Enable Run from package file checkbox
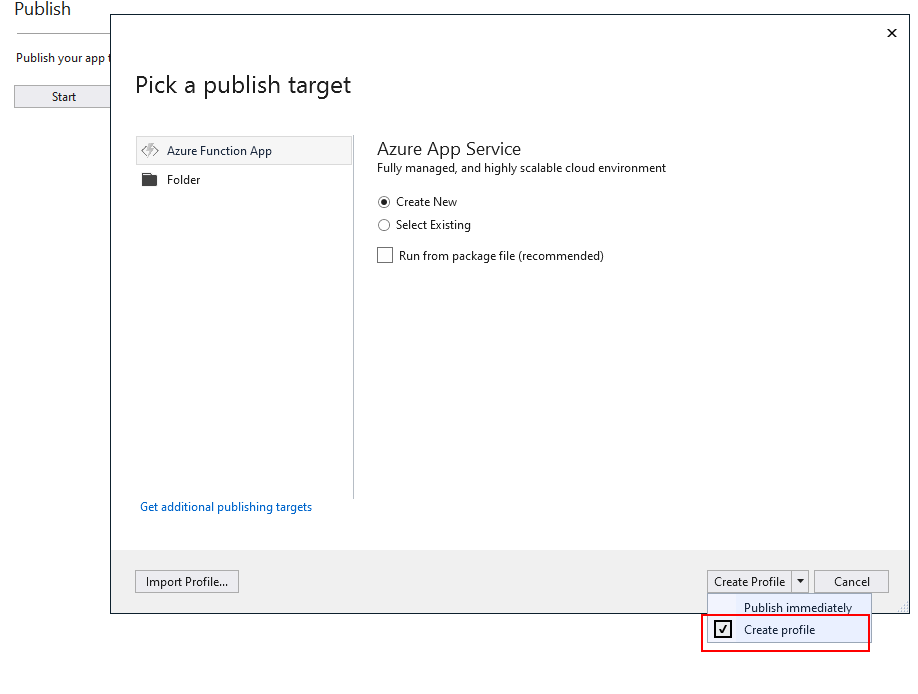Viewport: 918px width, 694px height. coord(385,256)
